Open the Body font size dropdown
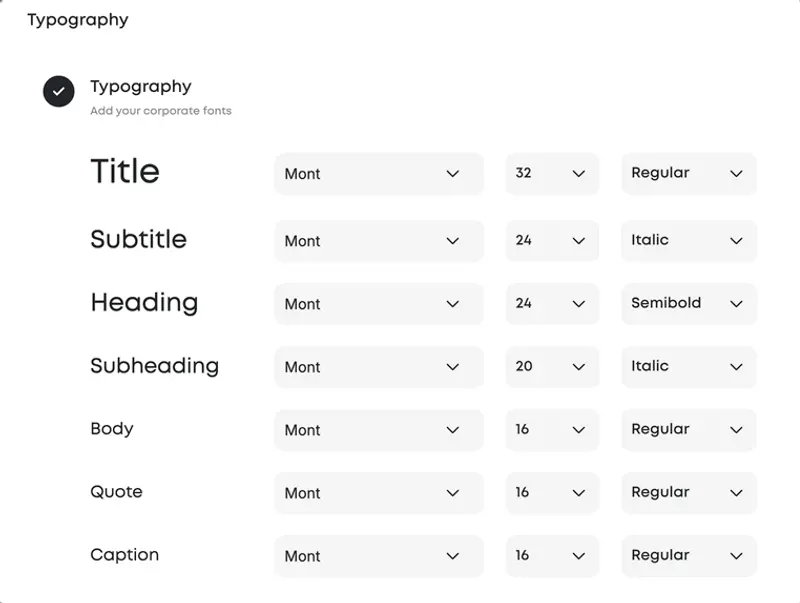Image resolution: width=800 pixels, height=603 pixels. [552, 430]
